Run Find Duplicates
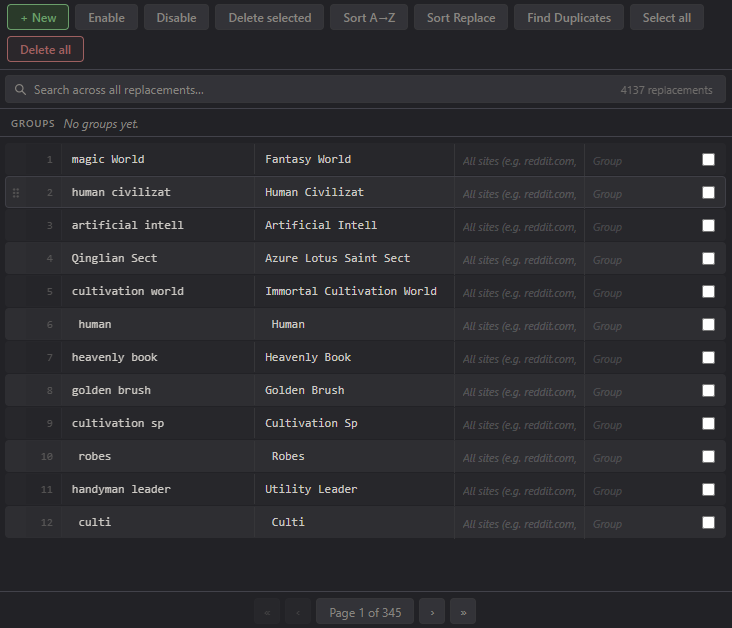The height and width of the screenshot is (628, 732). point(569,17)
